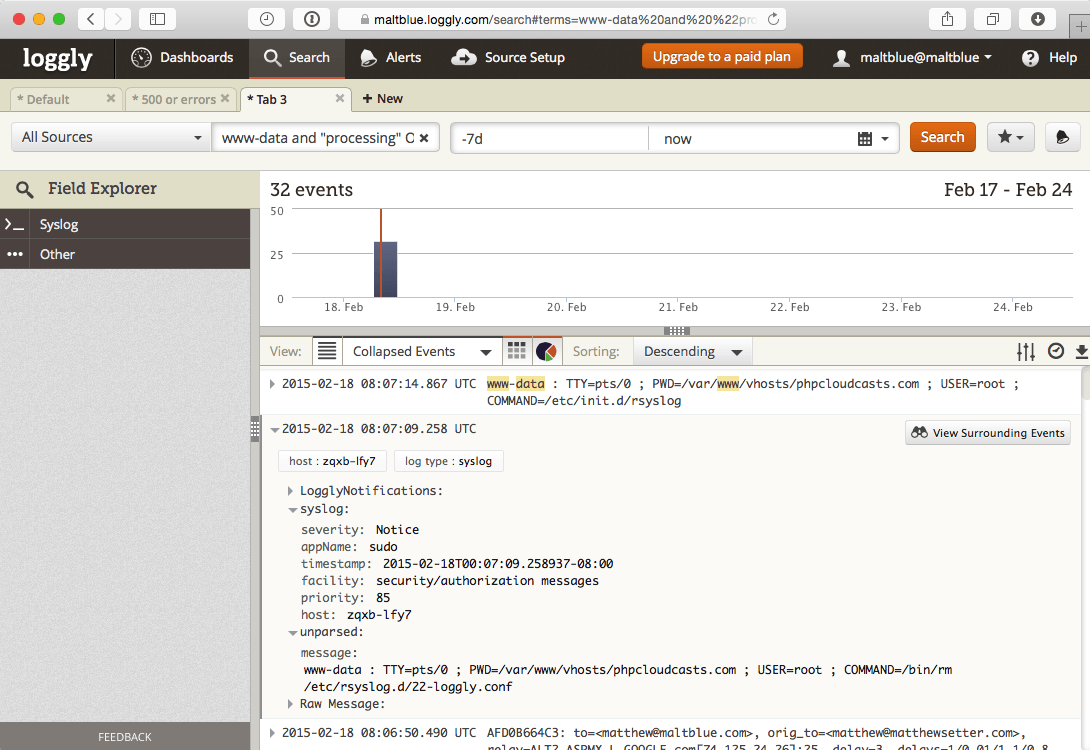Viewport: 1090px width, 750px height.
Task: Open Safari history clock button
Action: click(x=266, y=19)
